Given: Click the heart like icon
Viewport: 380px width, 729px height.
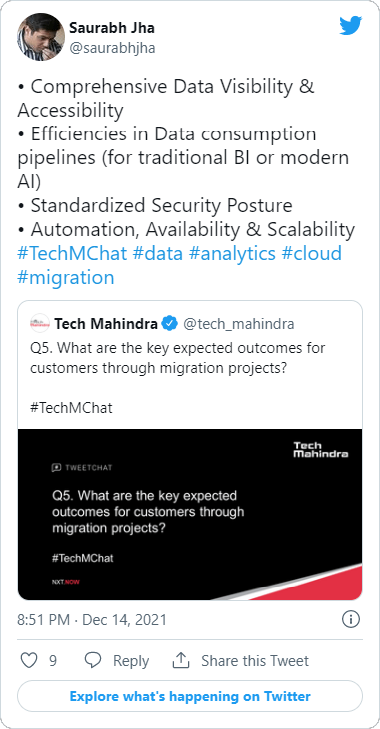Looking at the screenshot, I should pos(29,660).
